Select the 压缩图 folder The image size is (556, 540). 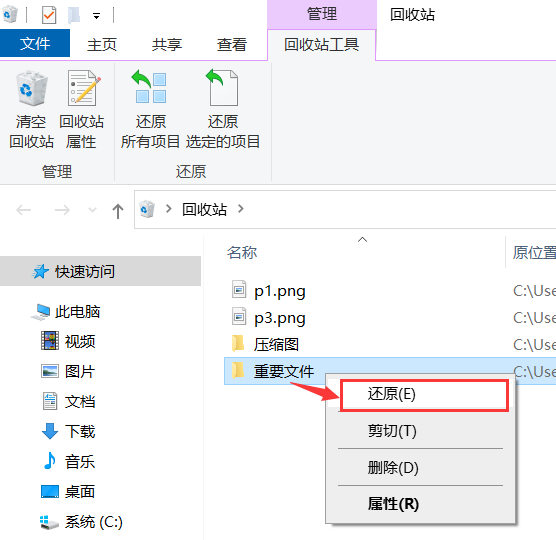coord(276,344)
